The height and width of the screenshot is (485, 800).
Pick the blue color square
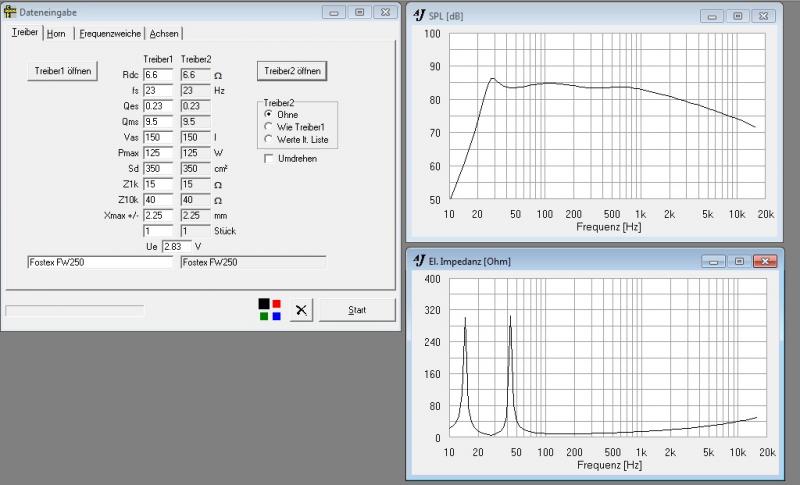pos(276,316)
